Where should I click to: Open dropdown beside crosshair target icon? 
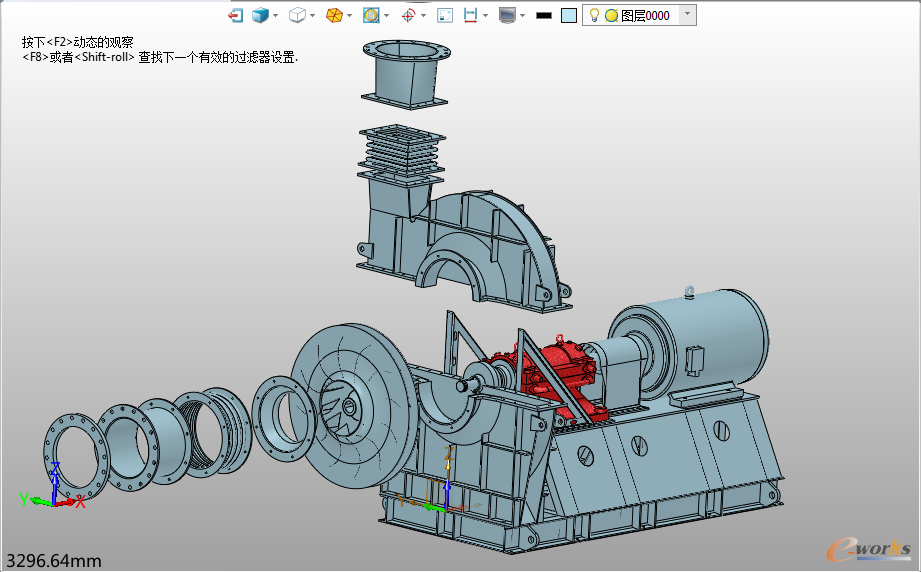tap(423, 16)
